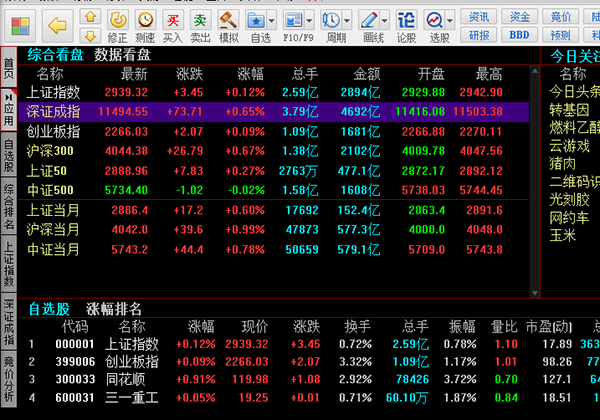The width and height of the screenshot is (600, 420).
Task: Switch to the 数据看盘 tab
Action: pyautogui.click(x=123, y=55)
